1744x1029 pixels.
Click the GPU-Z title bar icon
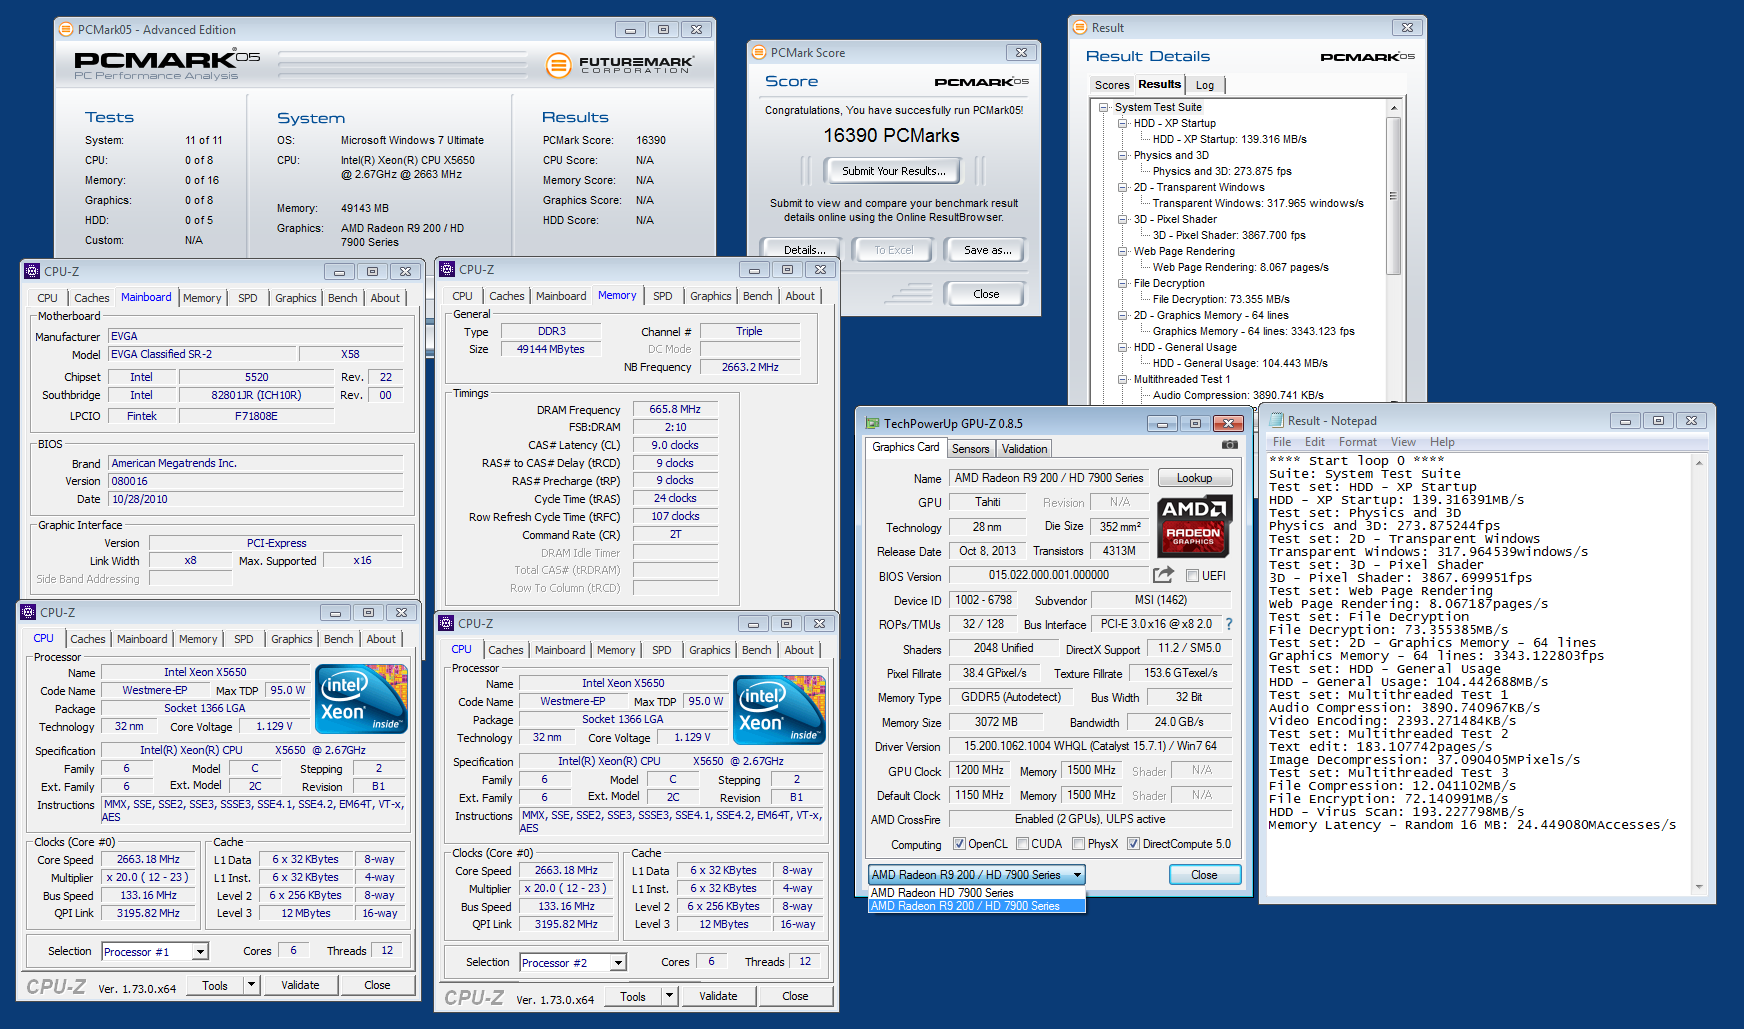pyautogui.click(x=872, y=424)
